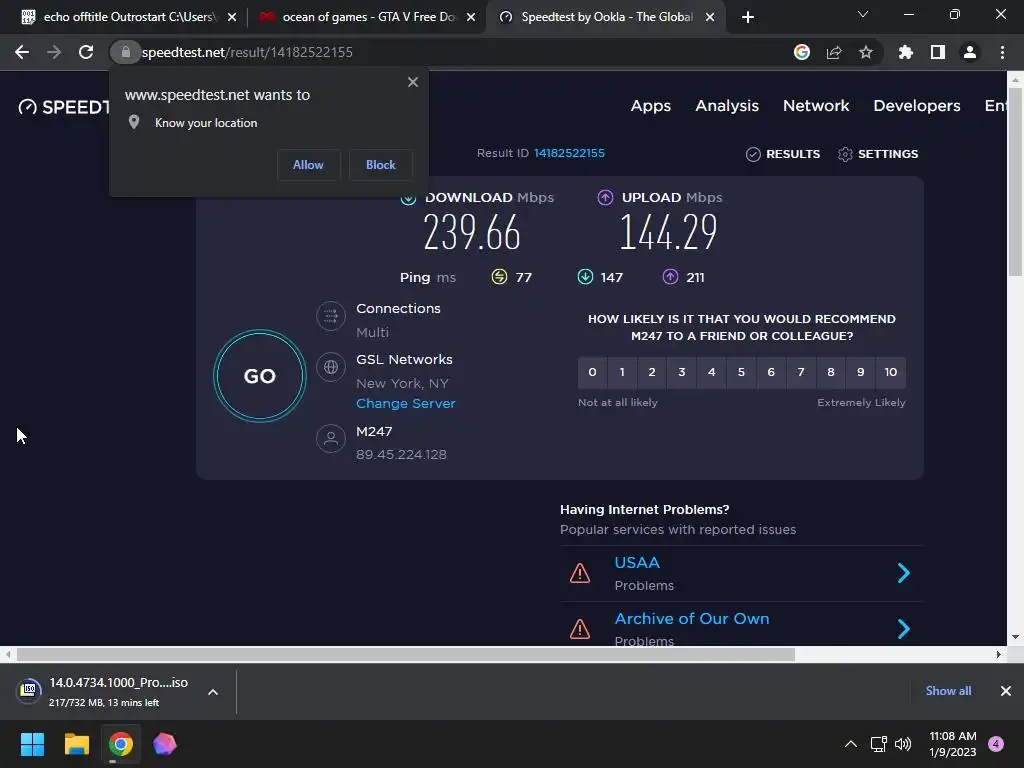The width and height of the screenshot is (1024, 768).
Task: Open network icon in system tray
Action: point(878,744)
